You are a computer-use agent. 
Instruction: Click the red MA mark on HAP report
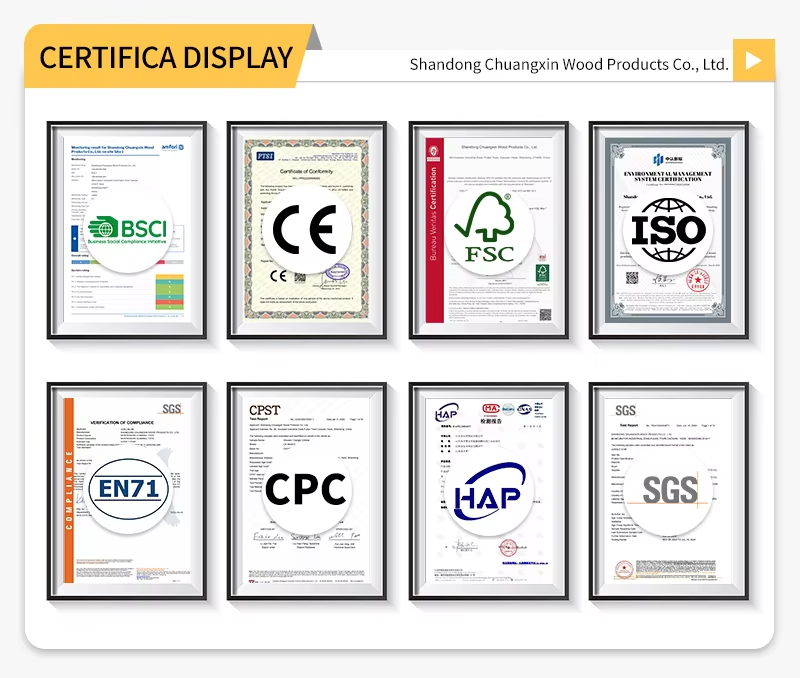tap(491, 409)
